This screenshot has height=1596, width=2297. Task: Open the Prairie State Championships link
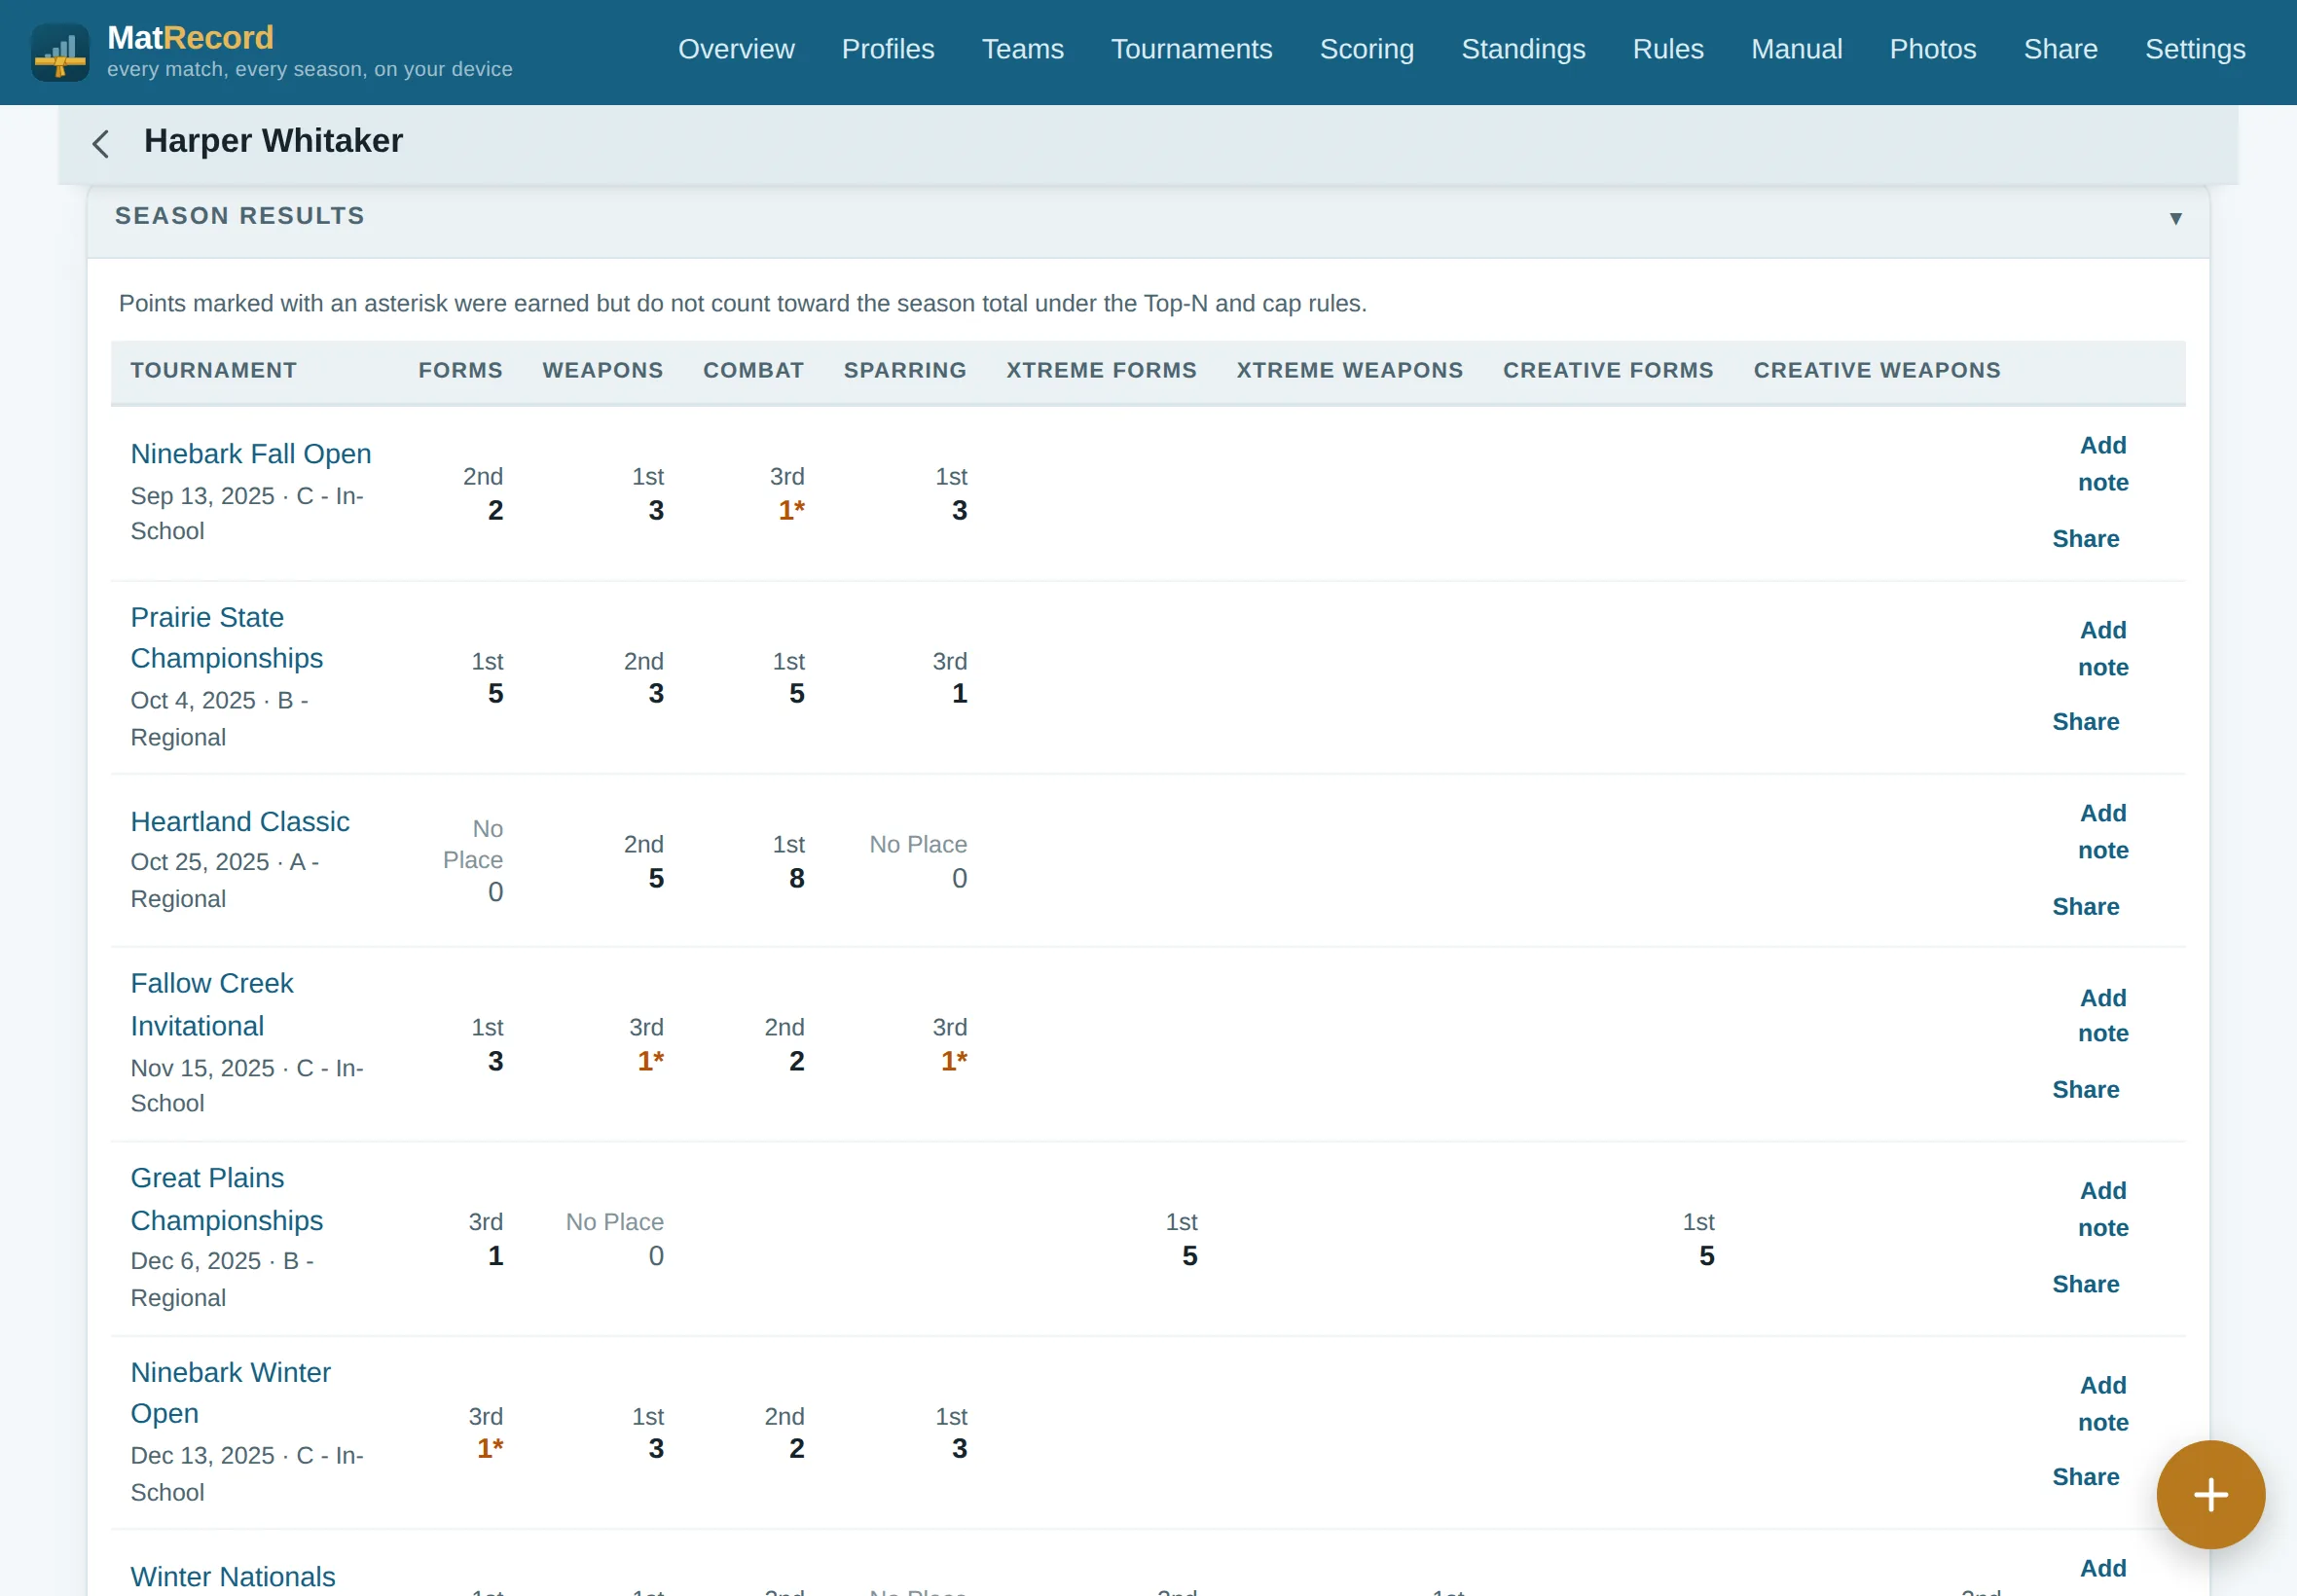227,638
